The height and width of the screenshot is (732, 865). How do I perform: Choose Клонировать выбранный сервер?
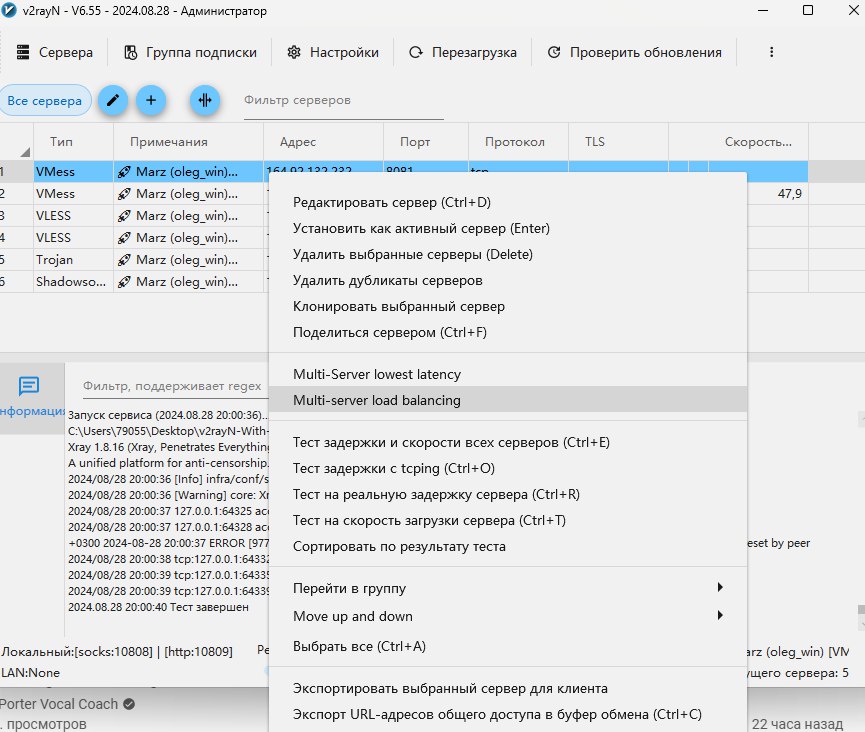tap(399, 306)
